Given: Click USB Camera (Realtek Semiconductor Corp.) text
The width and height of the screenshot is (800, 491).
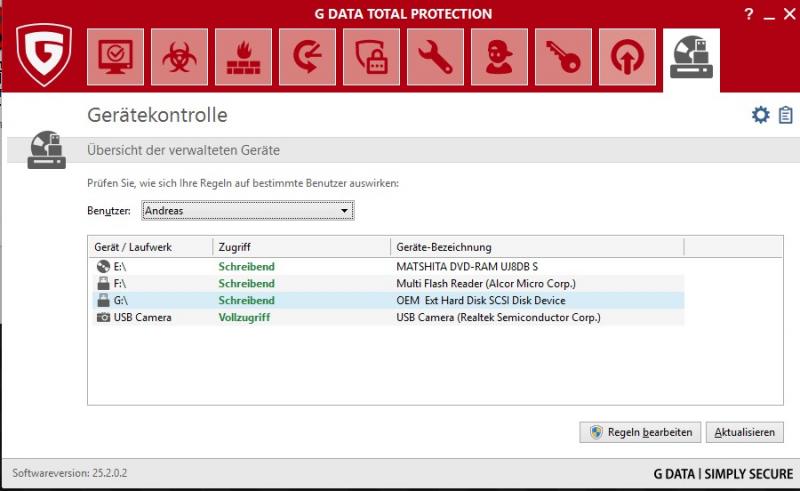Looking at the screenshot, I should coord(498,317).
